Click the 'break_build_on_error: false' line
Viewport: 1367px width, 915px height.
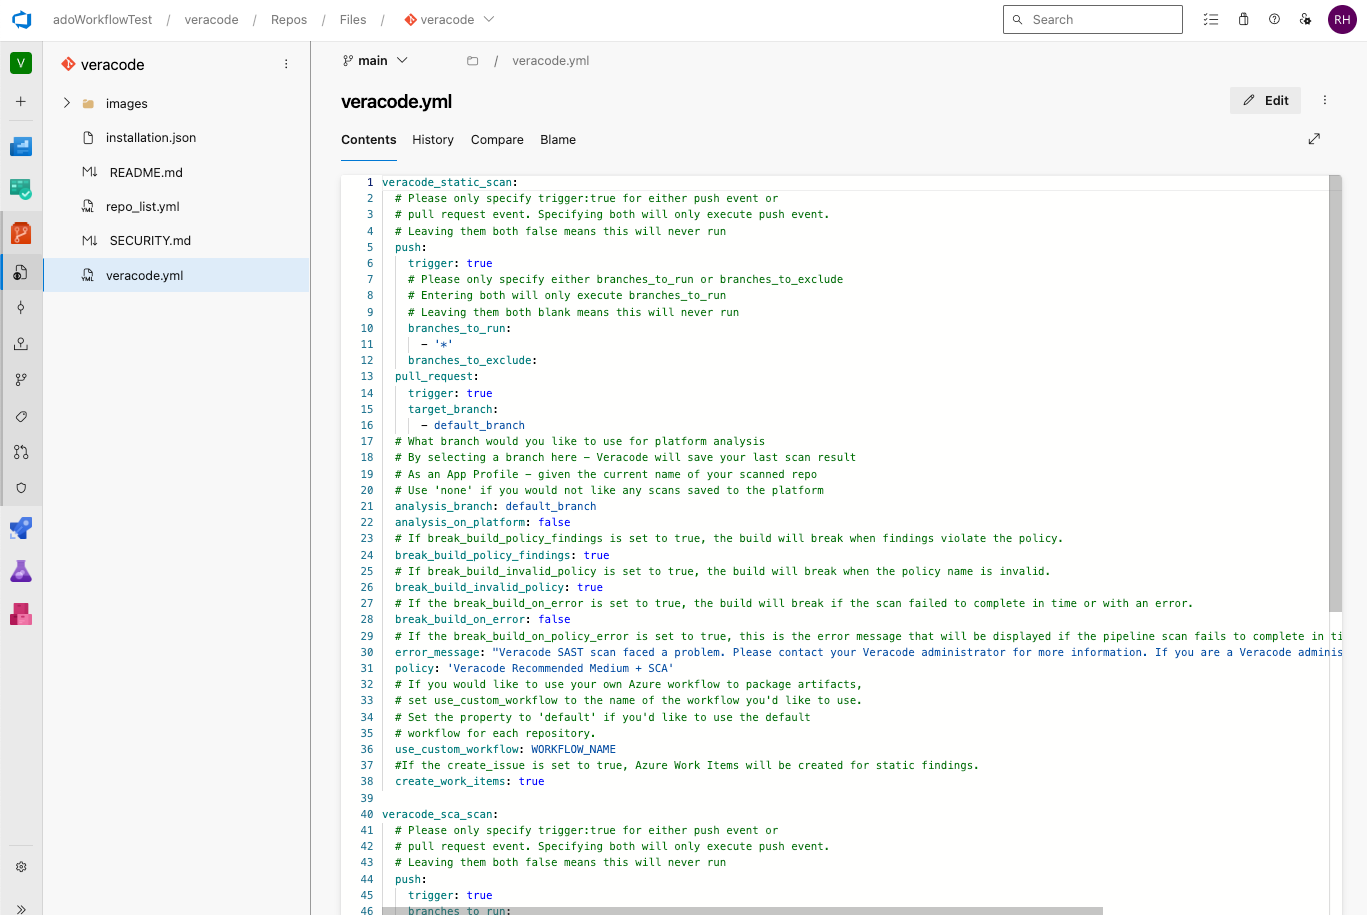[x=482, y=619]
